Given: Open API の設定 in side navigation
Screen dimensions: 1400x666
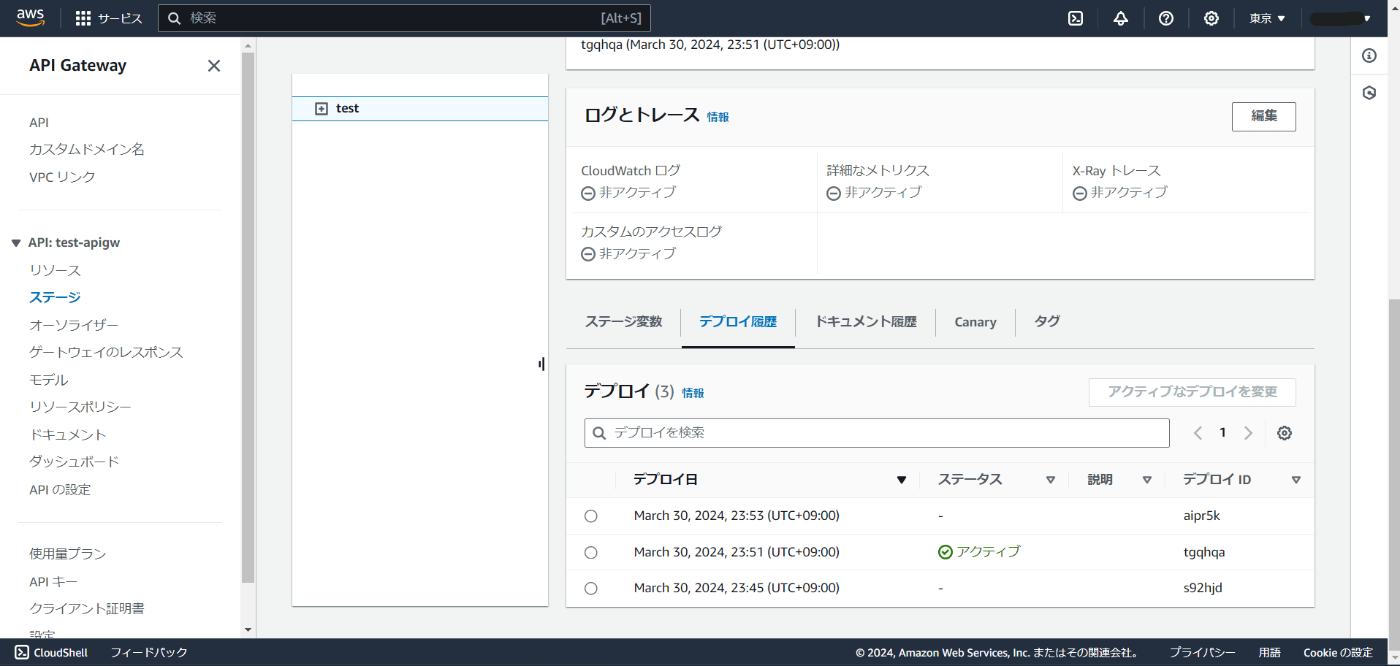Looking at the screenshot, I should point(60,490).
